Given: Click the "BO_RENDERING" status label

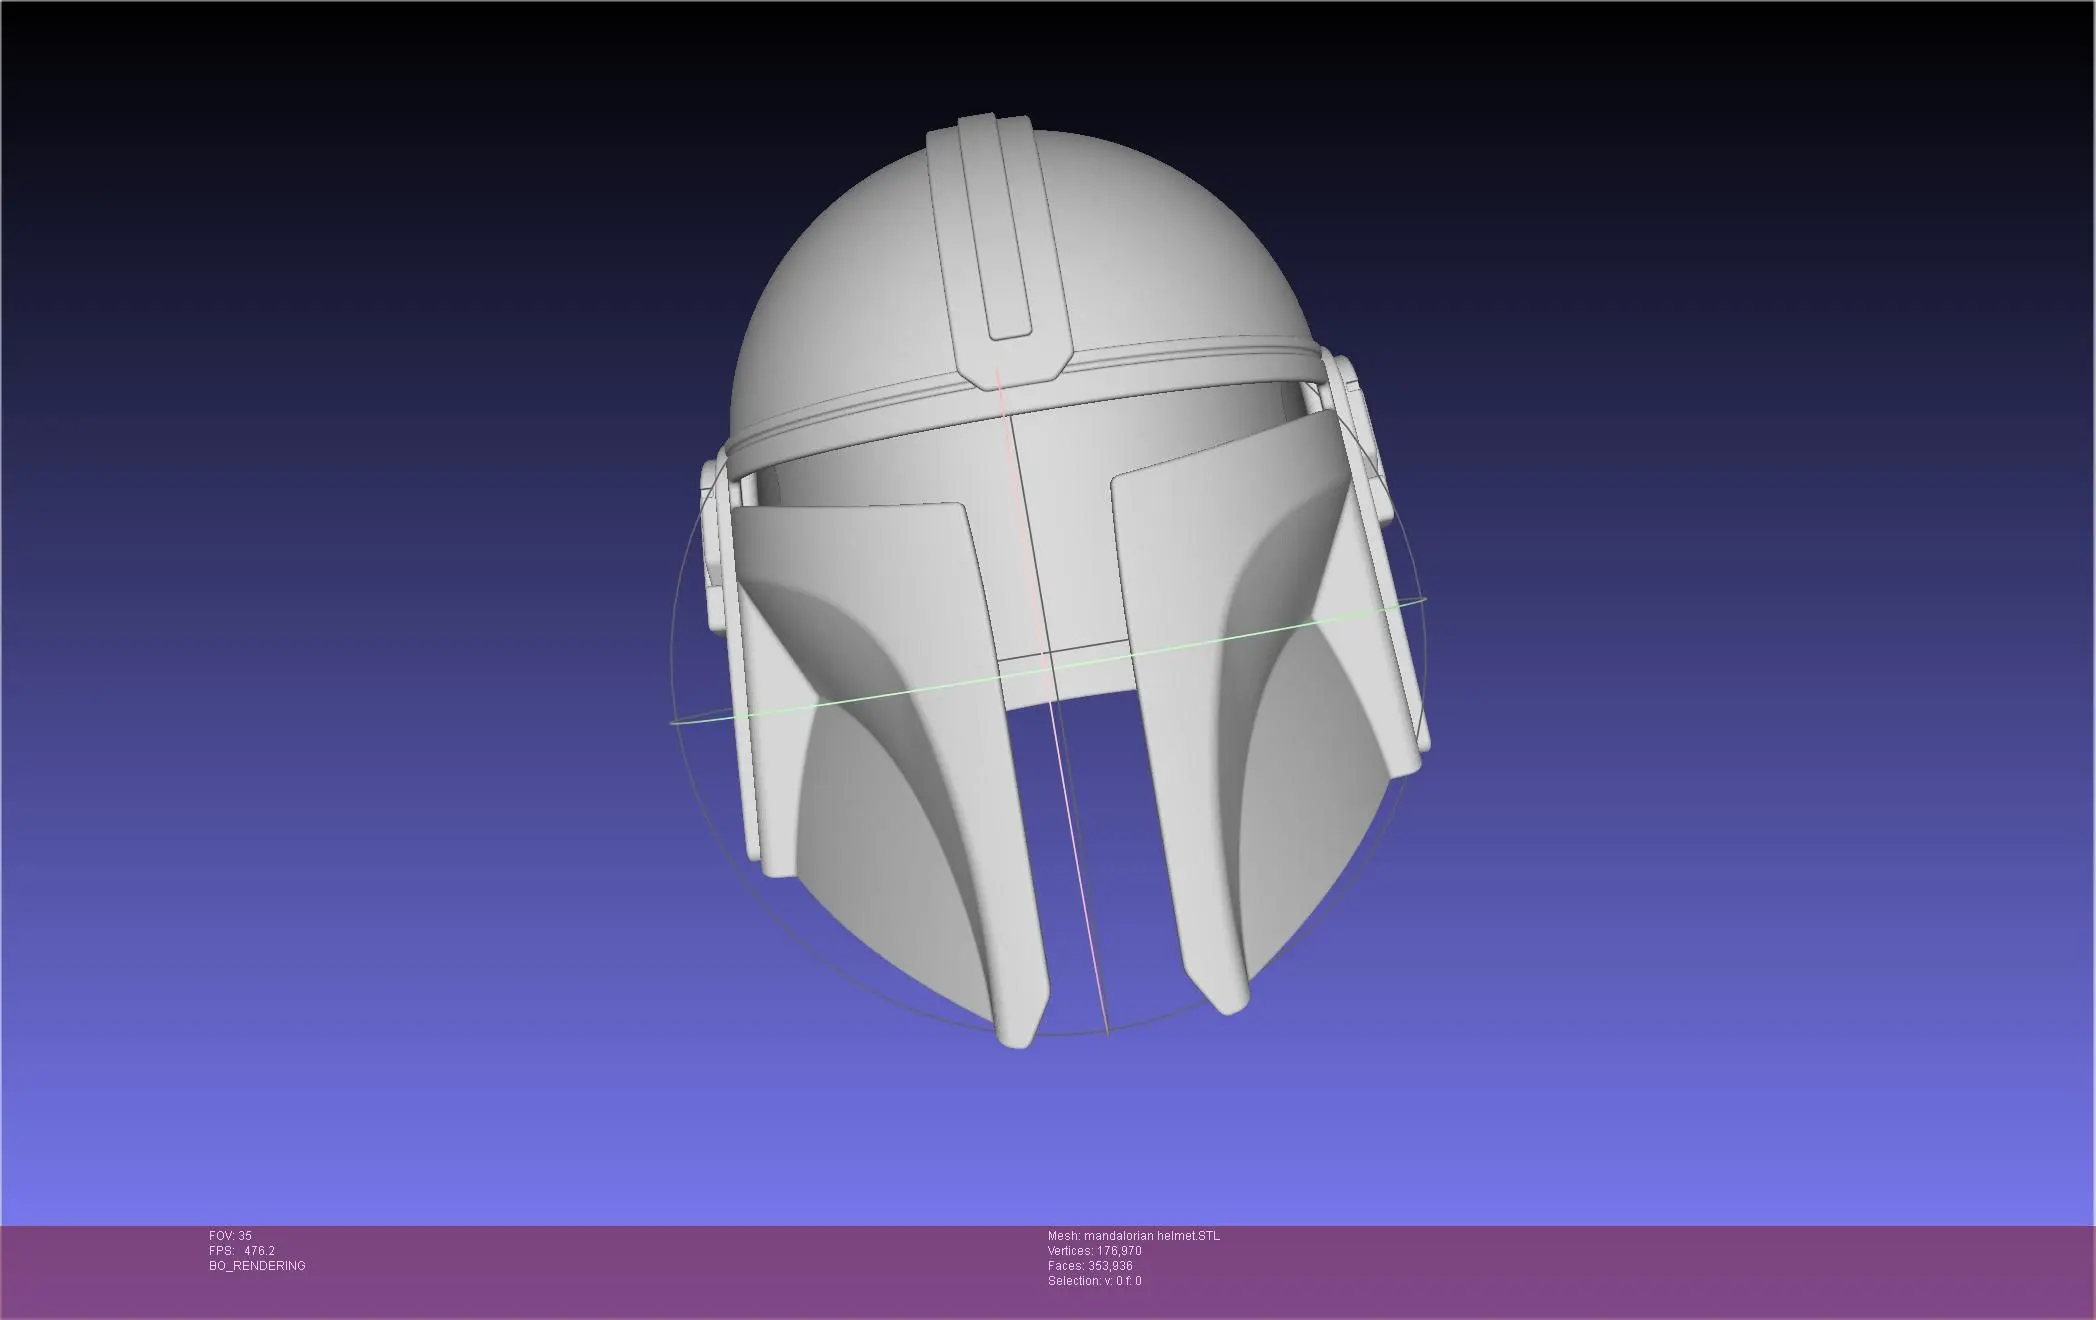Looking at the screenshot, I should pyautogui.click(x=257, y=1266).
